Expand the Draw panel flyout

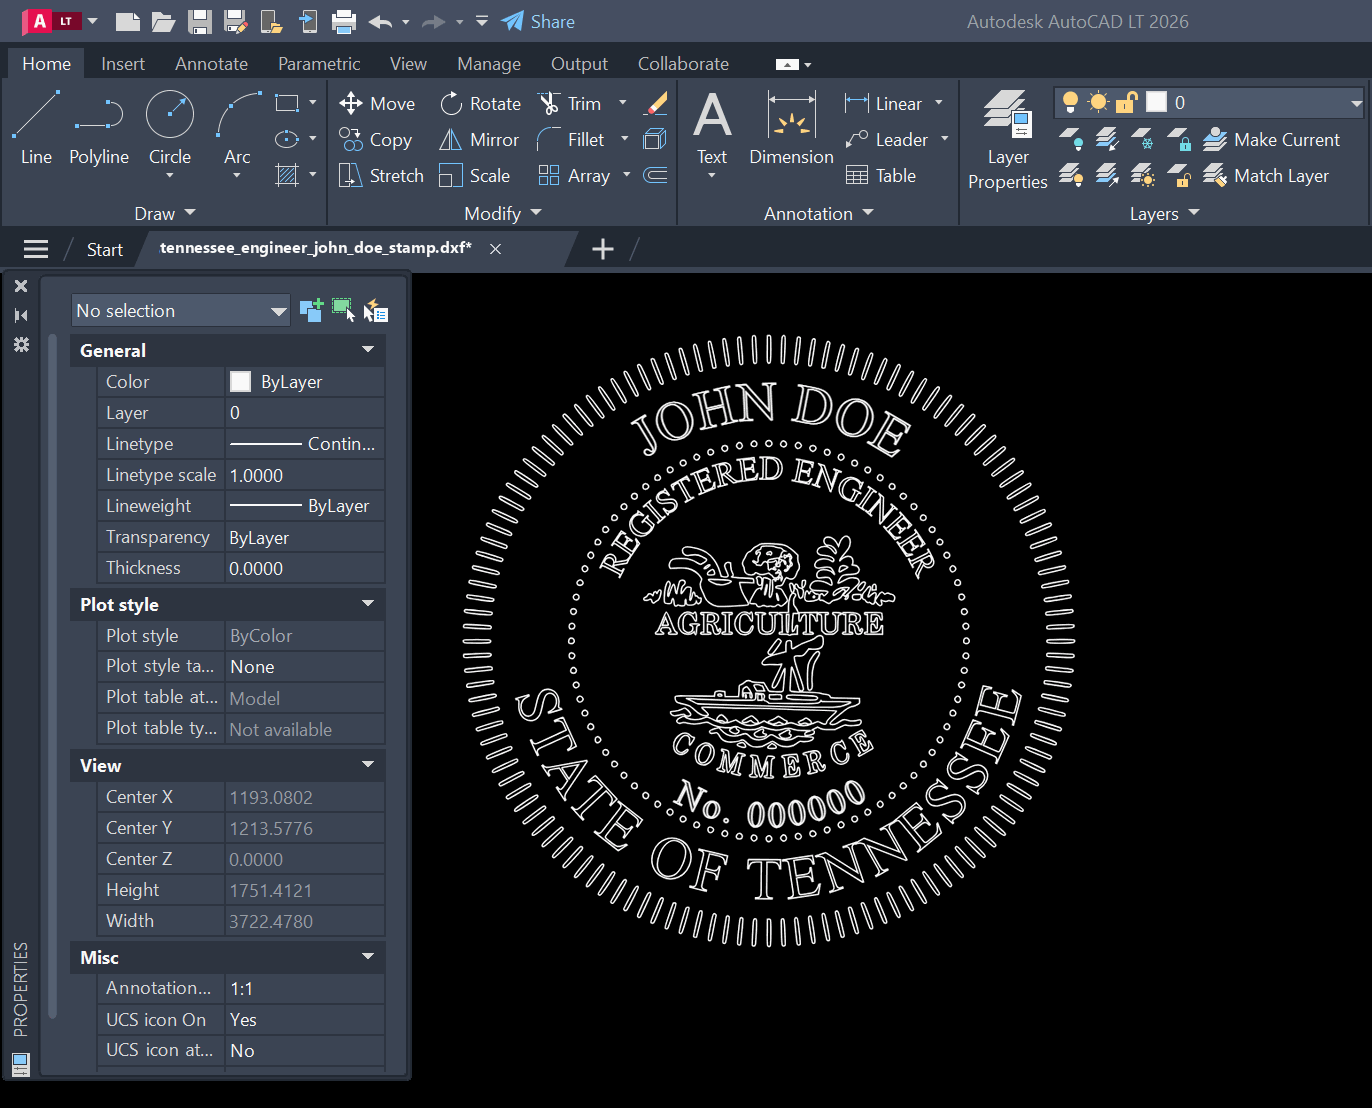pos(165,213)
